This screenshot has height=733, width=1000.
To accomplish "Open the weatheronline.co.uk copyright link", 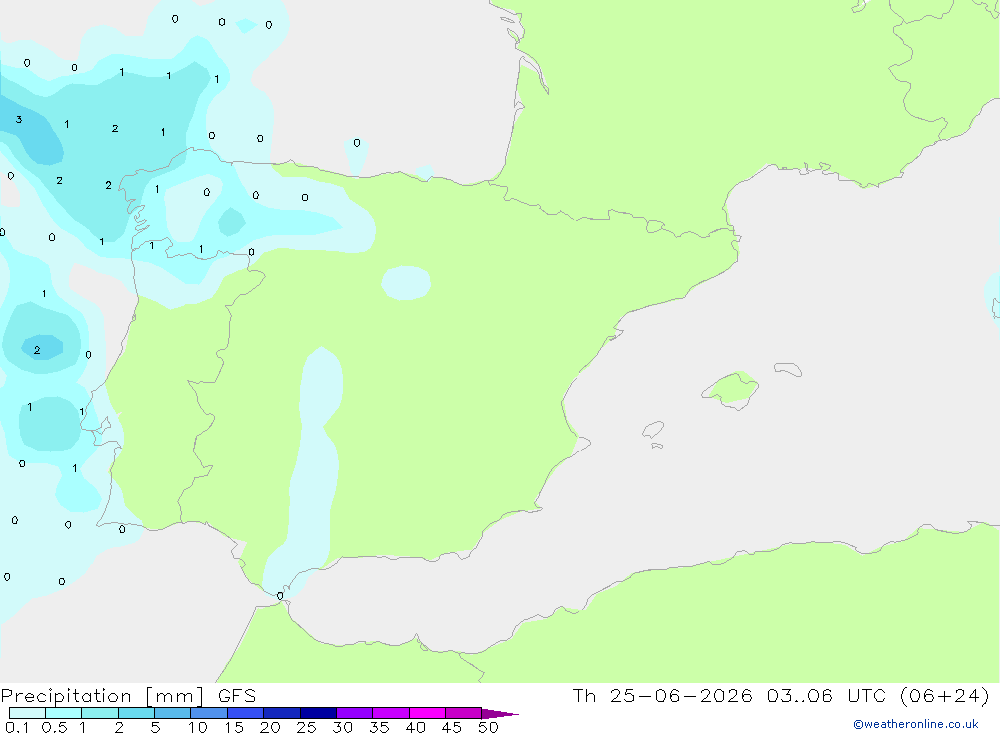I will click(915, 724).
